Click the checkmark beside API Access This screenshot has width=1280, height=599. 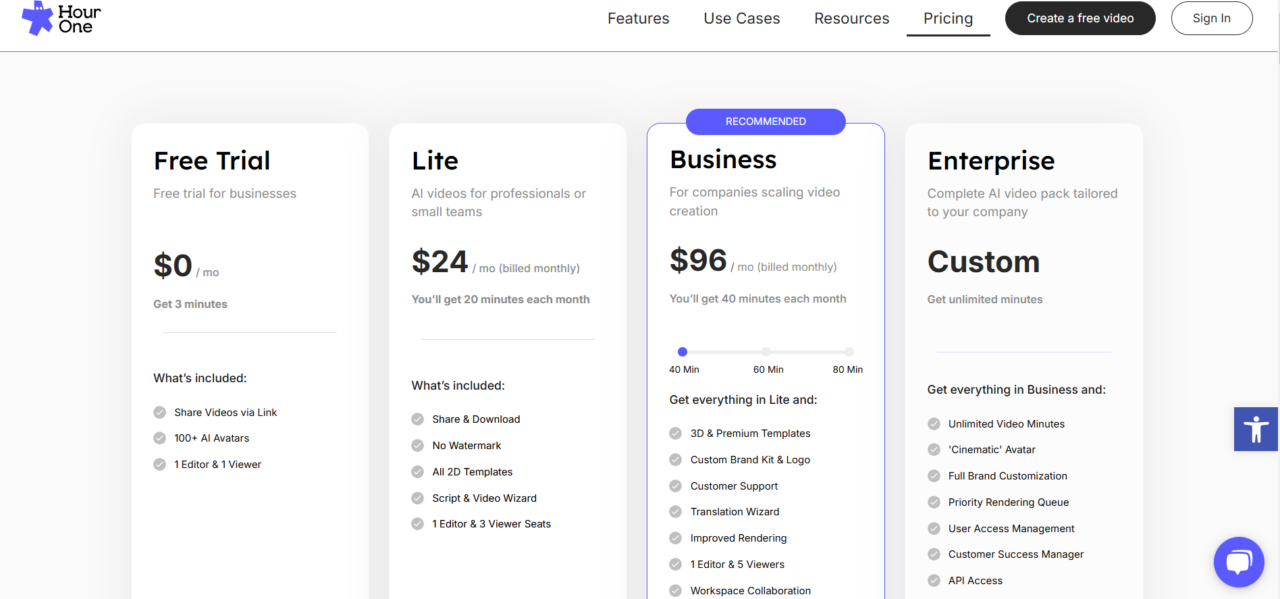[933, 580]
